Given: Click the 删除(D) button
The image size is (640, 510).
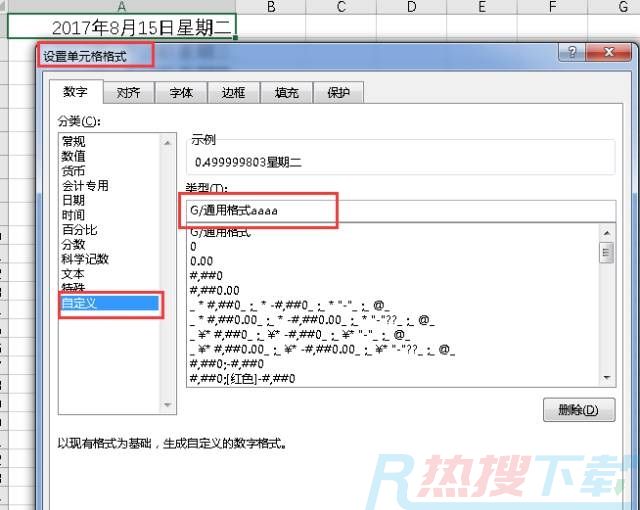Looking at the screenshot, I should point(579,410).
